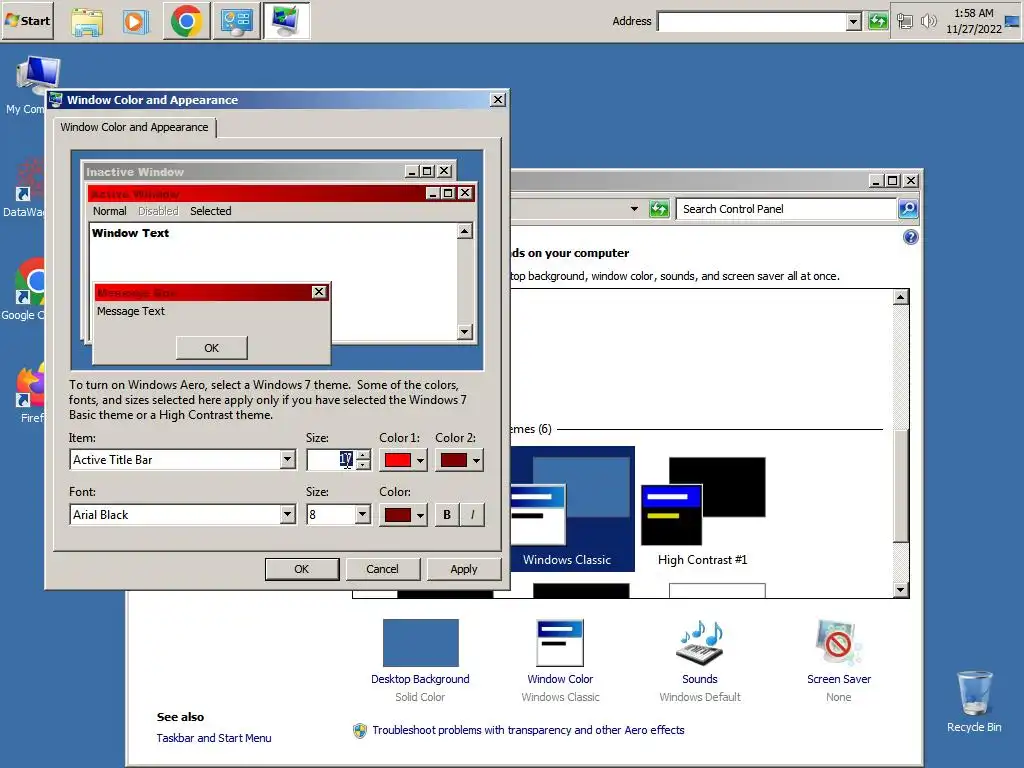Open Taskbar and Start Menu link
Viewport: 1024px width, 768px height.
[x=214, y=738]
